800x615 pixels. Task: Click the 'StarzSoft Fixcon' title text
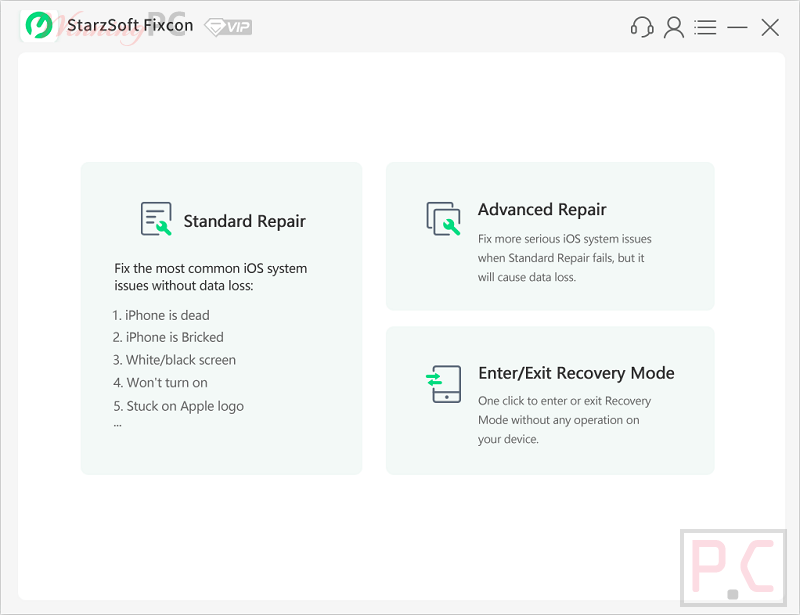coord(130,26)
